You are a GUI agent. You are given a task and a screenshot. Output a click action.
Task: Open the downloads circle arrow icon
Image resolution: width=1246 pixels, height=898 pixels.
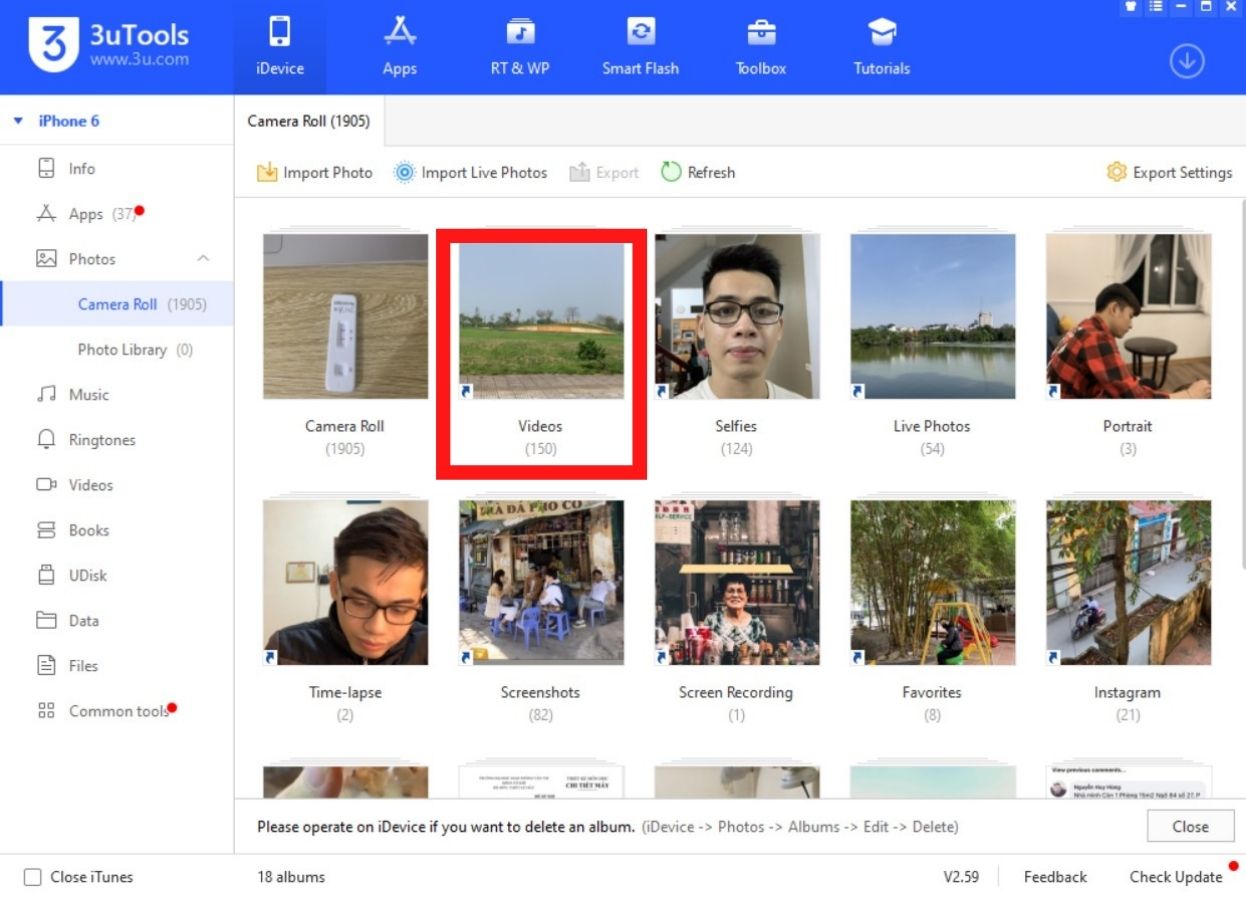[1187, 61]
